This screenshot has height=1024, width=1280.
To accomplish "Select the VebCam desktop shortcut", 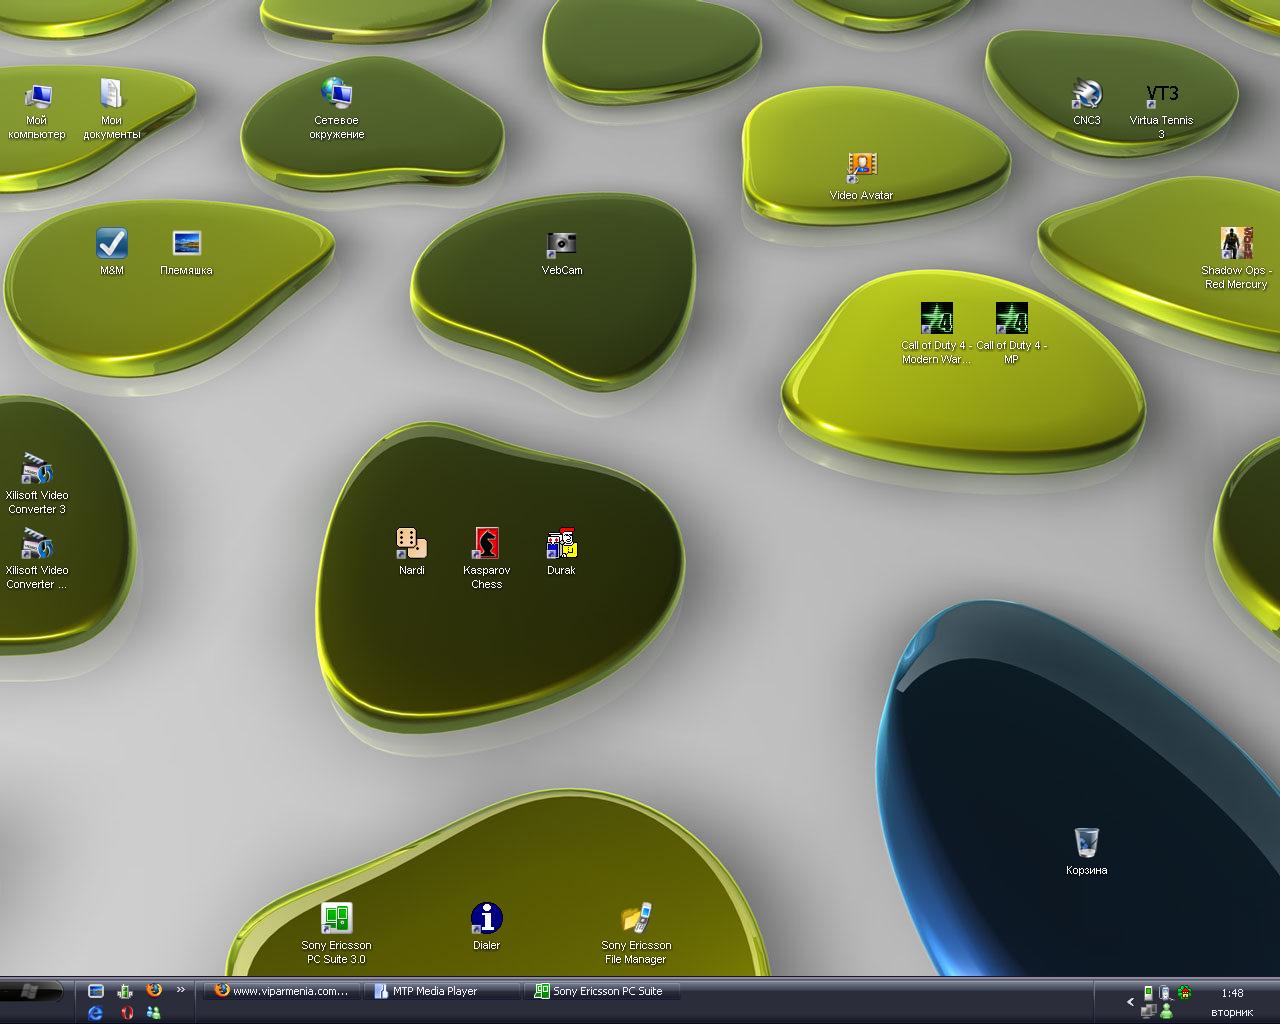I will click(561, 244).
